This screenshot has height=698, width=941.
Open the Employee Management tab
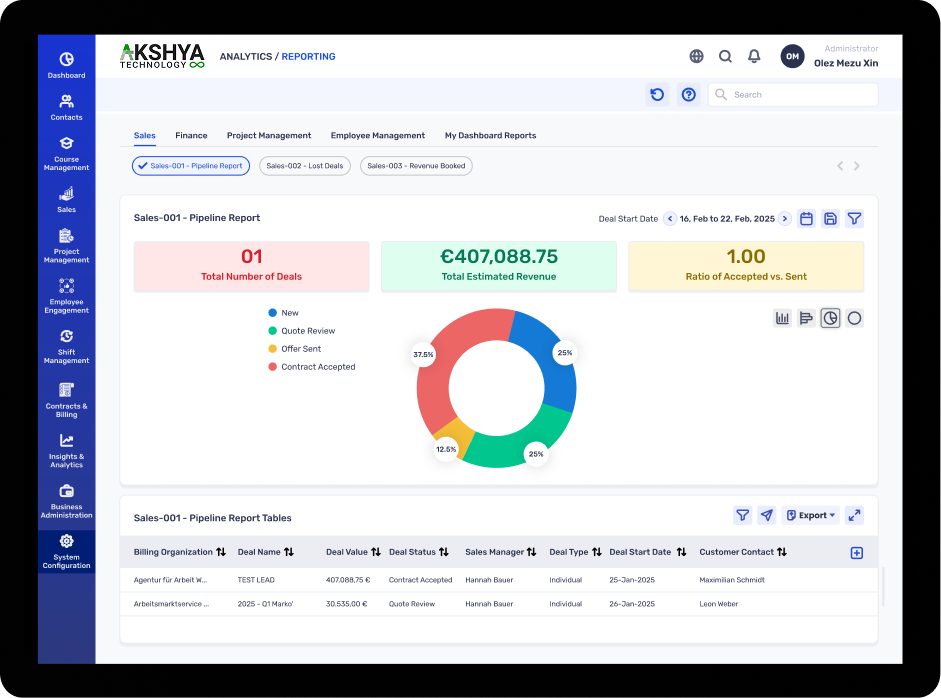[x=378, y=135]
